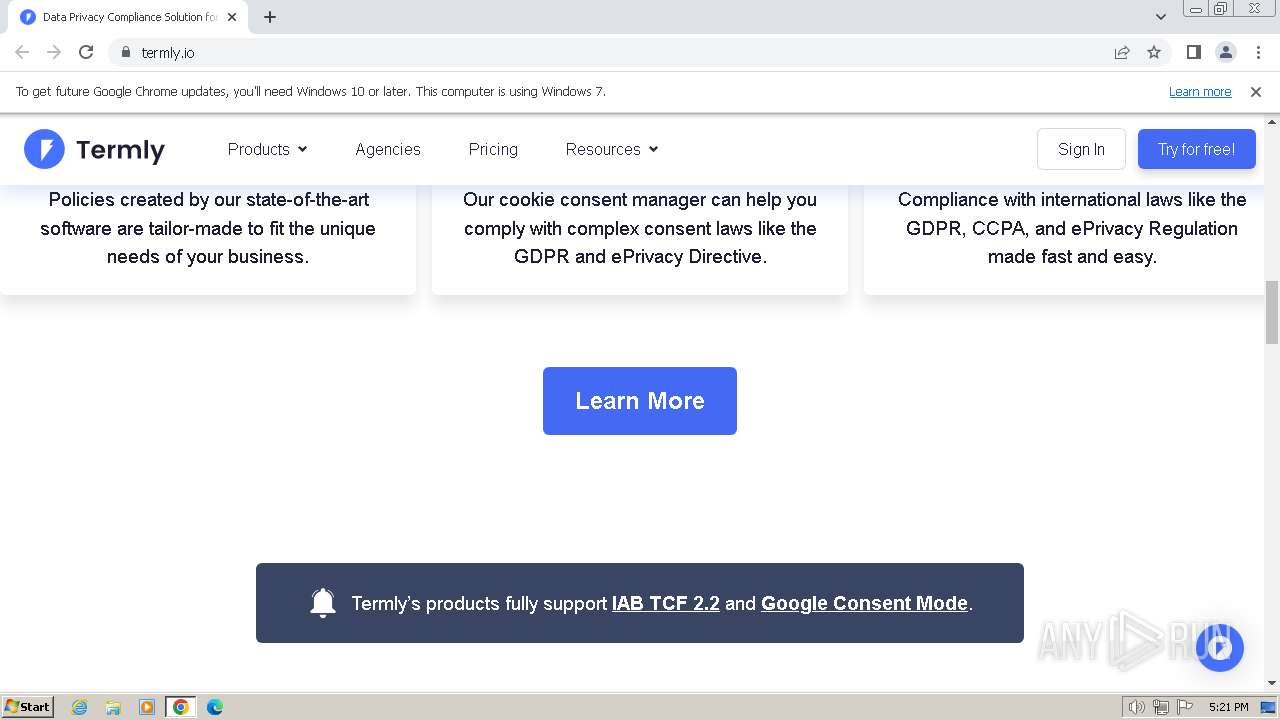This screenshot has height=720, width=1280.
Task: Share this page icon in address bar
Action: pyautogui.click(x=1122, y=52)
